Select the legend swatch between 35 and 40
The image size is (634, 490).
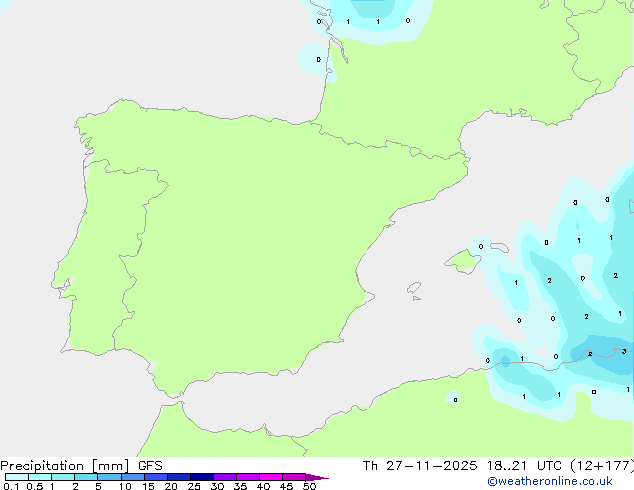coord(247,477)
